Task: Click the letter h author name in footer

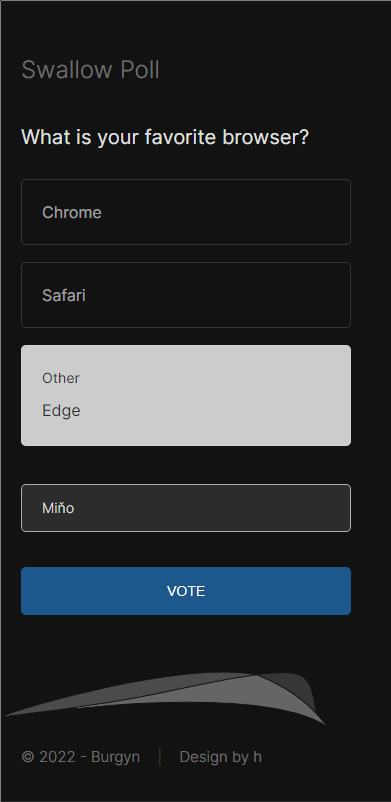Action: [x=257, y=757]
